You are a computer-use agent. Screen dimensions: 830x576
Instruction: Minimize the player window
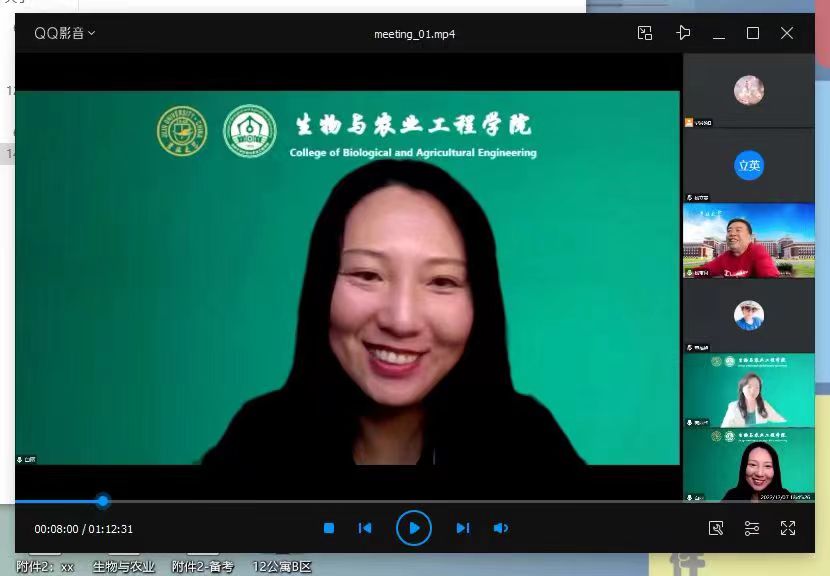pyautogui.click(x=719, y=34)
